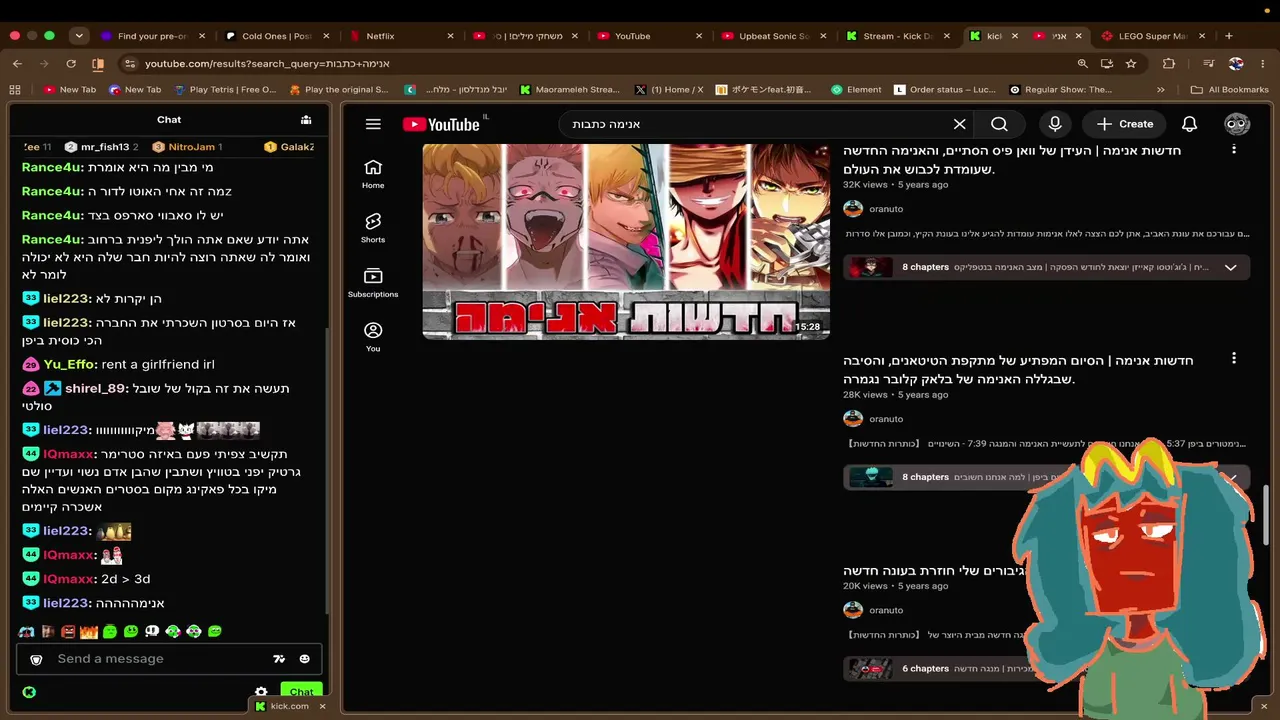The image size is (1280, 720).
Task: Click the shield icon in message box
Action: [36, 660]
